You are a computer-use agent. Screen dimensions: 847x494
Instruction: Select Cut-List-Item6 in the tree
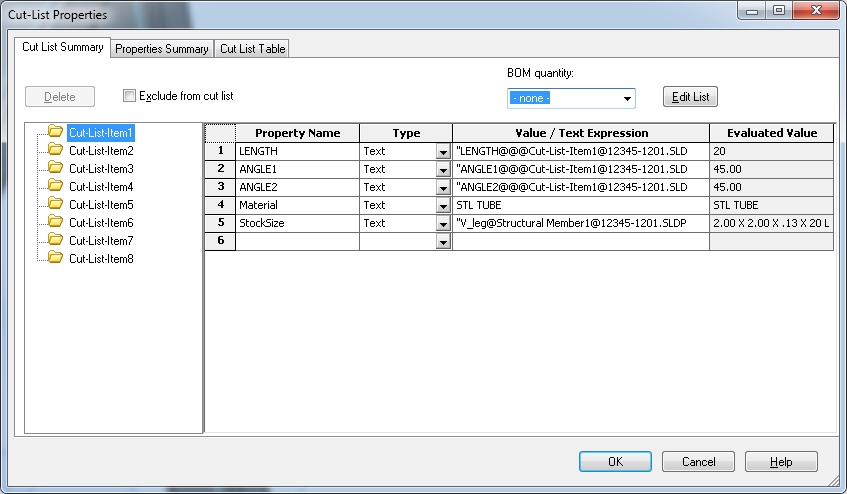pos(101,223)
